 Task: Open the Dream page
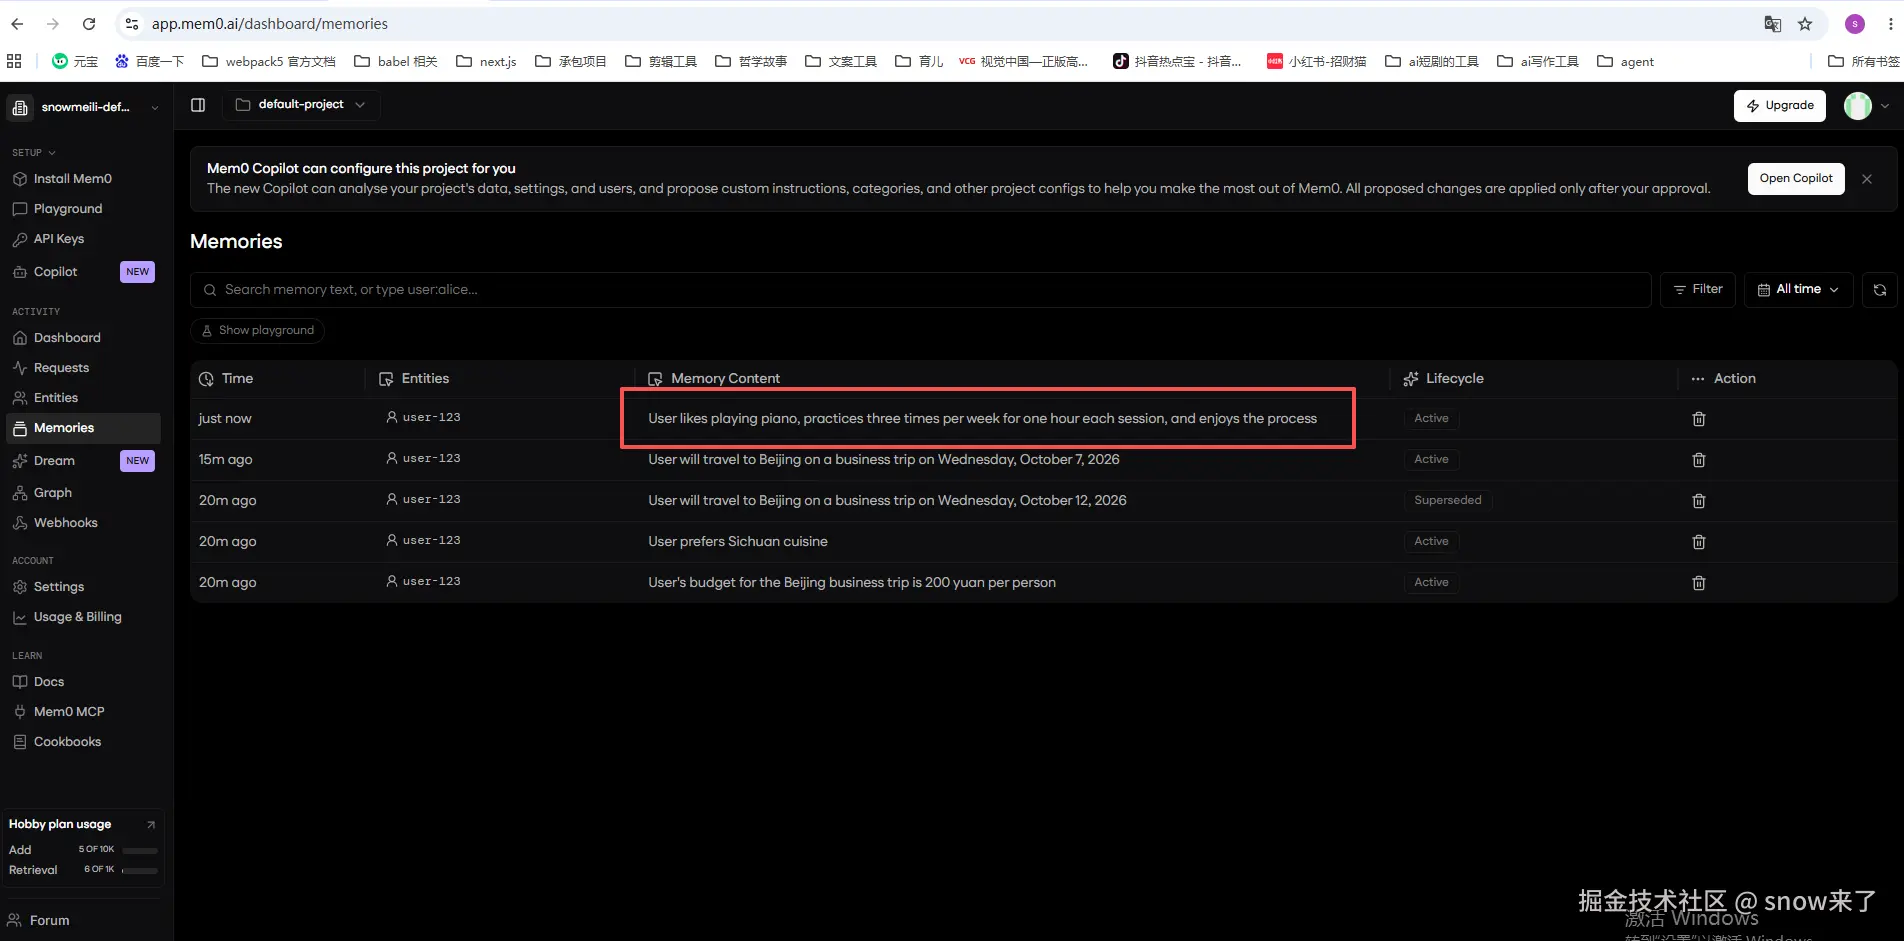pyautogui.click(x=84, y=461)
